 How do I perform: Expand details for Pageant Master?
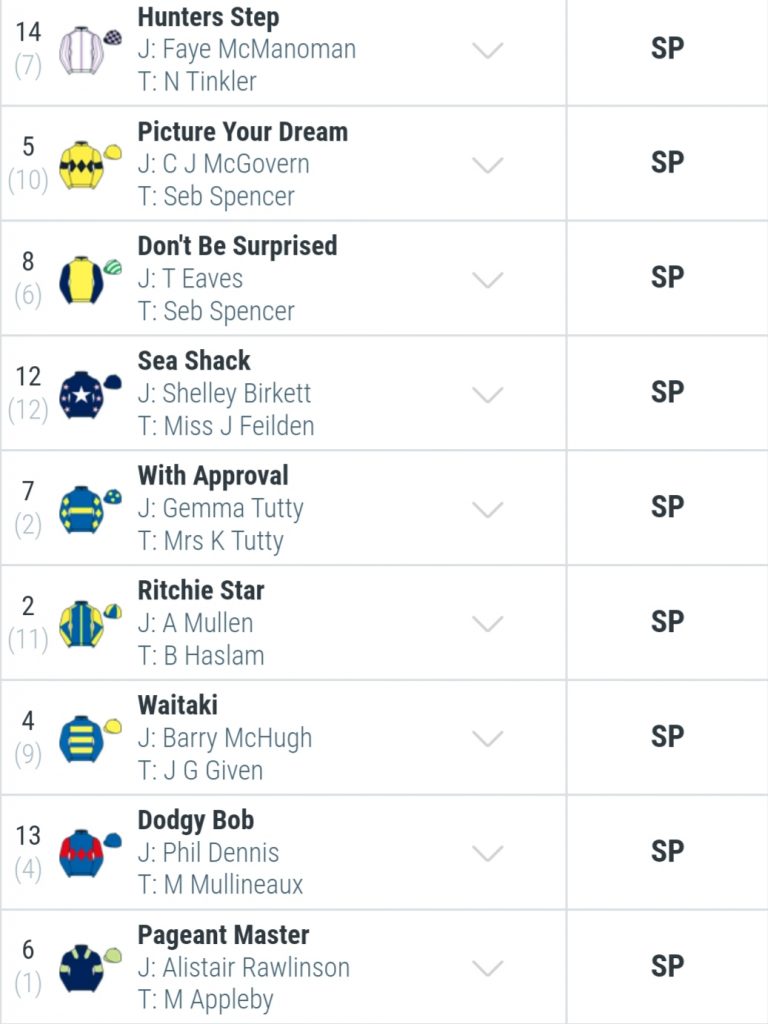coord(487,968)
